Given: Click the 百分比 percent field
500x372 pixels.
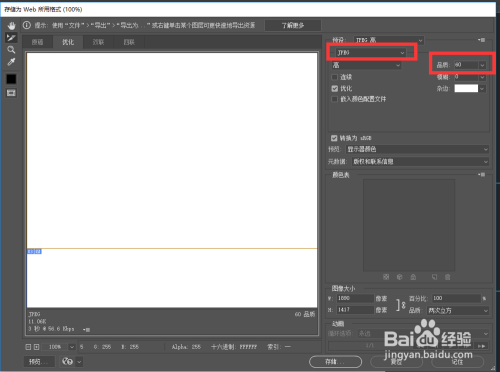Looking at the screenshot, I should [x=456, y=298].
